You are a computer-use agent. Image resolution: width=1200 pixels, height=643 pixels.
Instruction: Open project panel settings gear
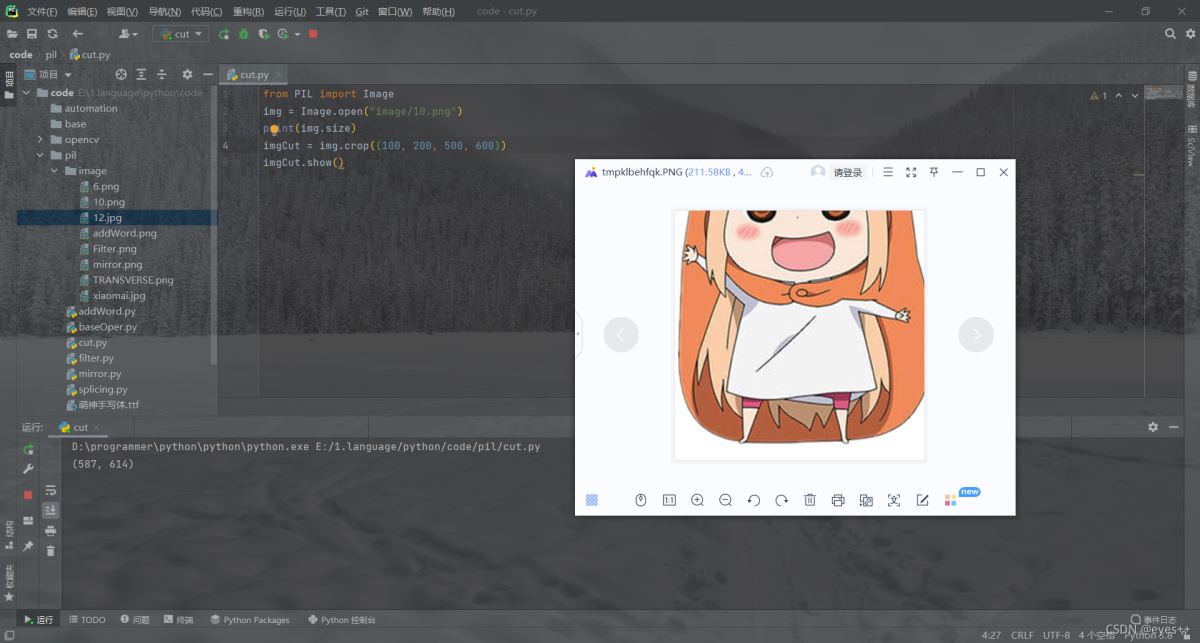pos(187,74)
